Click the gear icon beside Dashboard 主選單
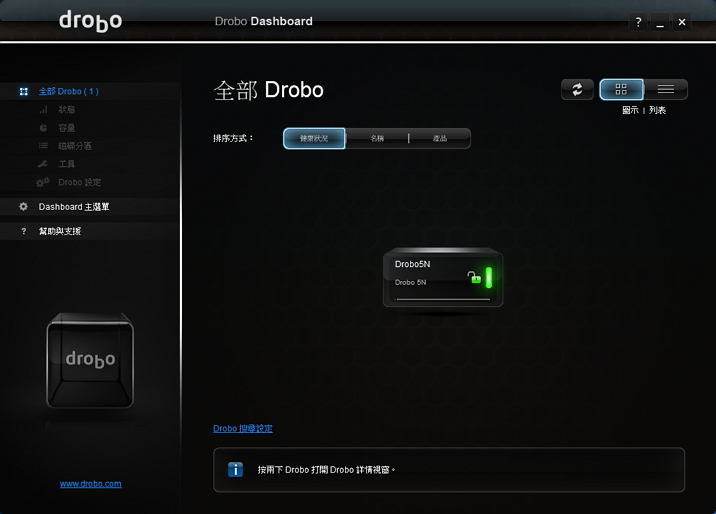The width and height of the screenshot is (716, 514). click(23, 207)
